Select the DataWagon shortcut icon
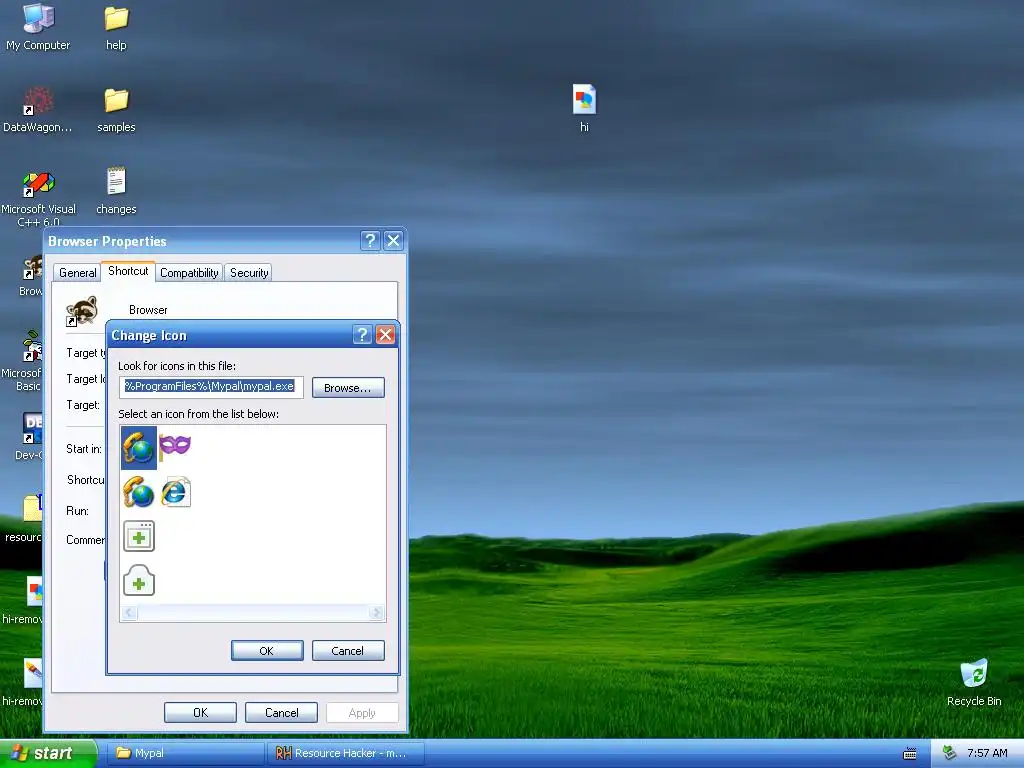Viewport: 1024px width, 768px height. (x=38, y=110)
